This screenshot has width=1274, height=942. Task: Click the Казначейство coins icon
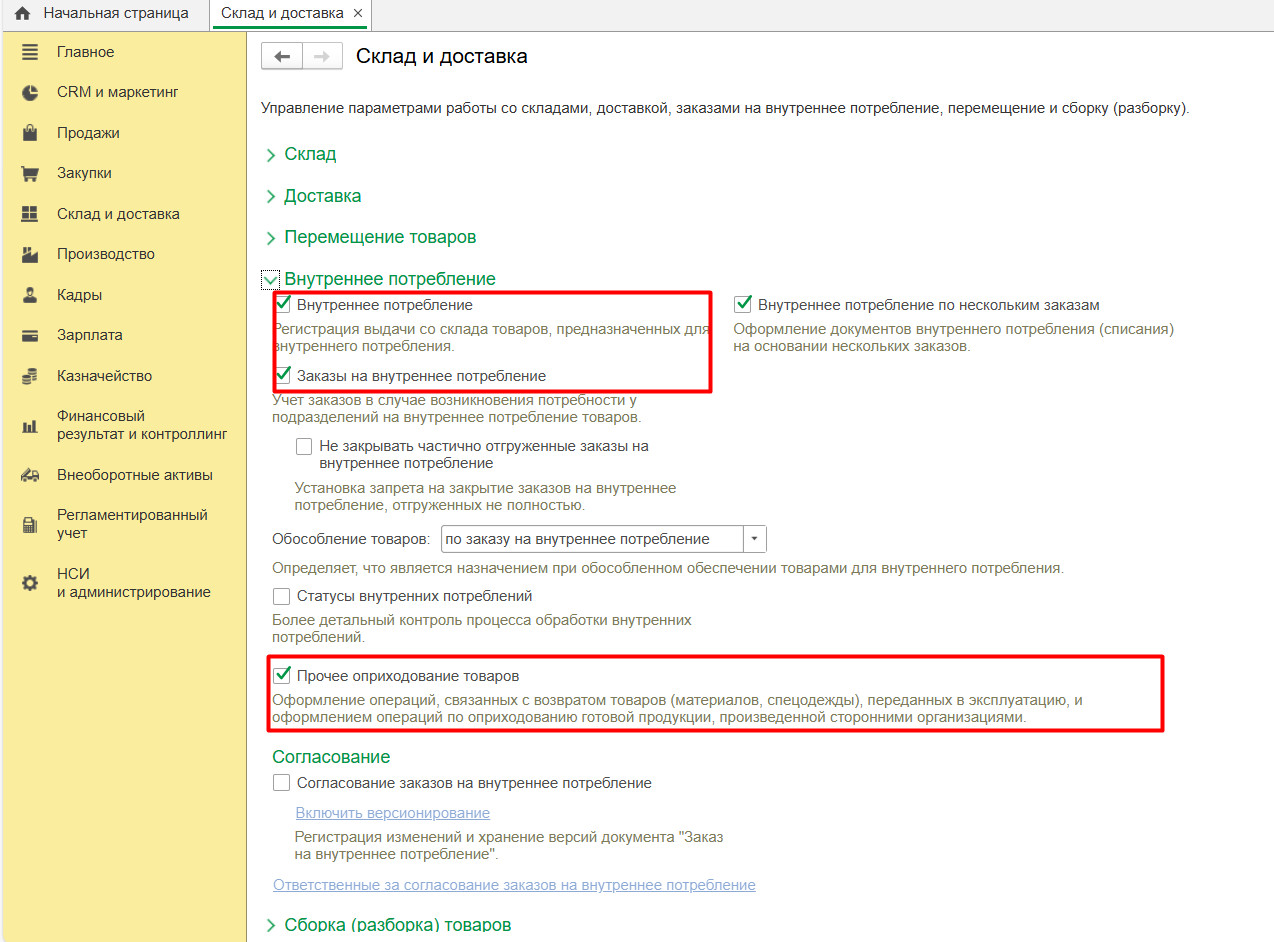(x=30, y=376)
